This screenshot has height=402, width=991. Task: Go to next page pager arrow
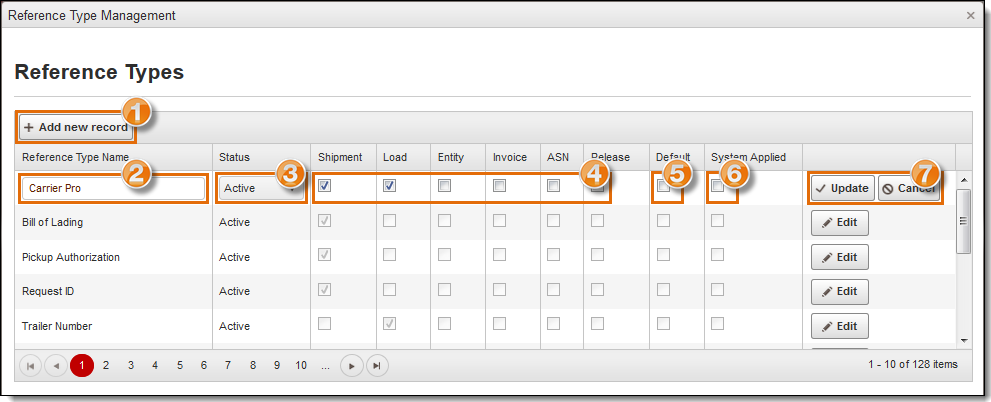(x=351, y=366)
